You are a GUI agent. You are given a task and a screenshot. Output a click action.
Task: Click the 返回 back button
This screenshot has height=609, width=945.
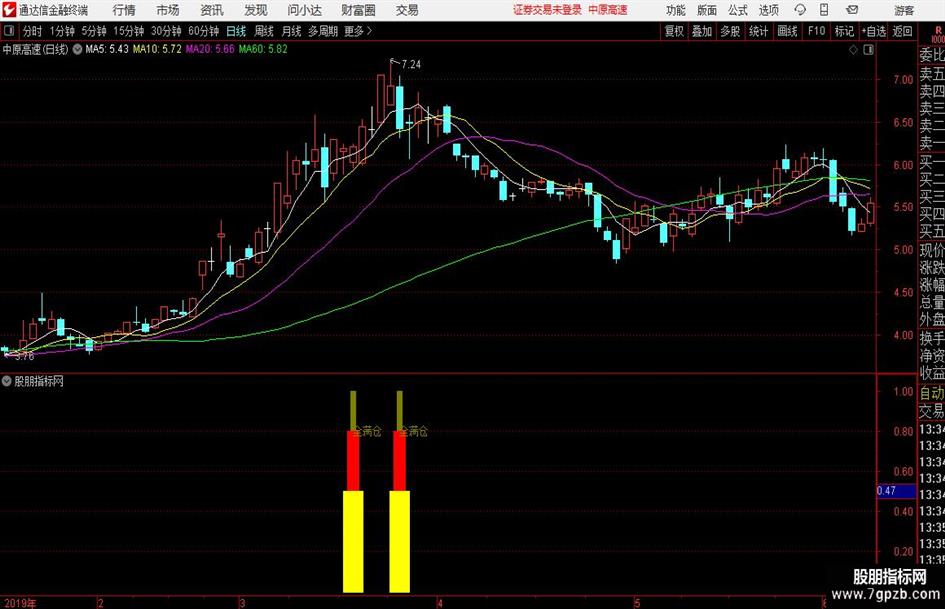902,31
